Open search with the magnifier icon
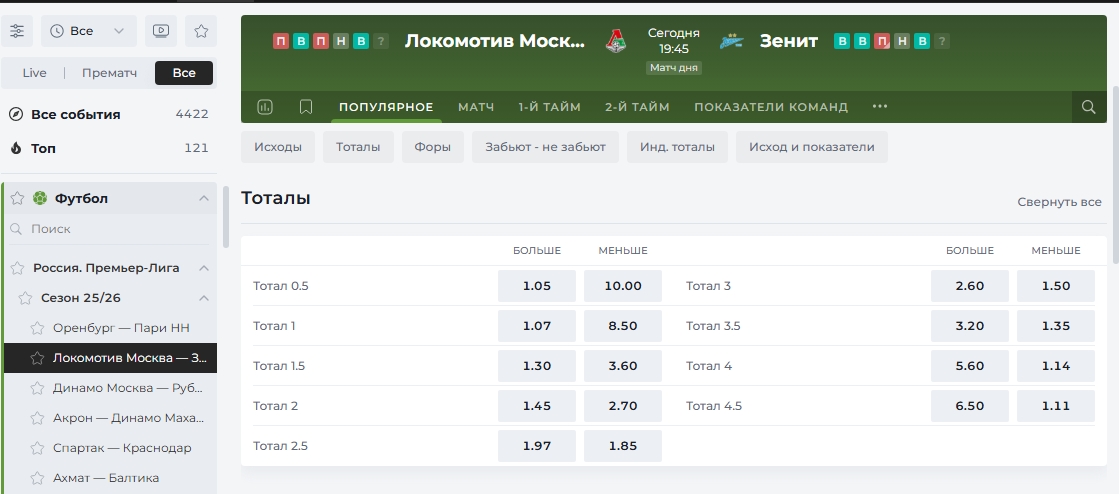 [x=1088, y=107]
